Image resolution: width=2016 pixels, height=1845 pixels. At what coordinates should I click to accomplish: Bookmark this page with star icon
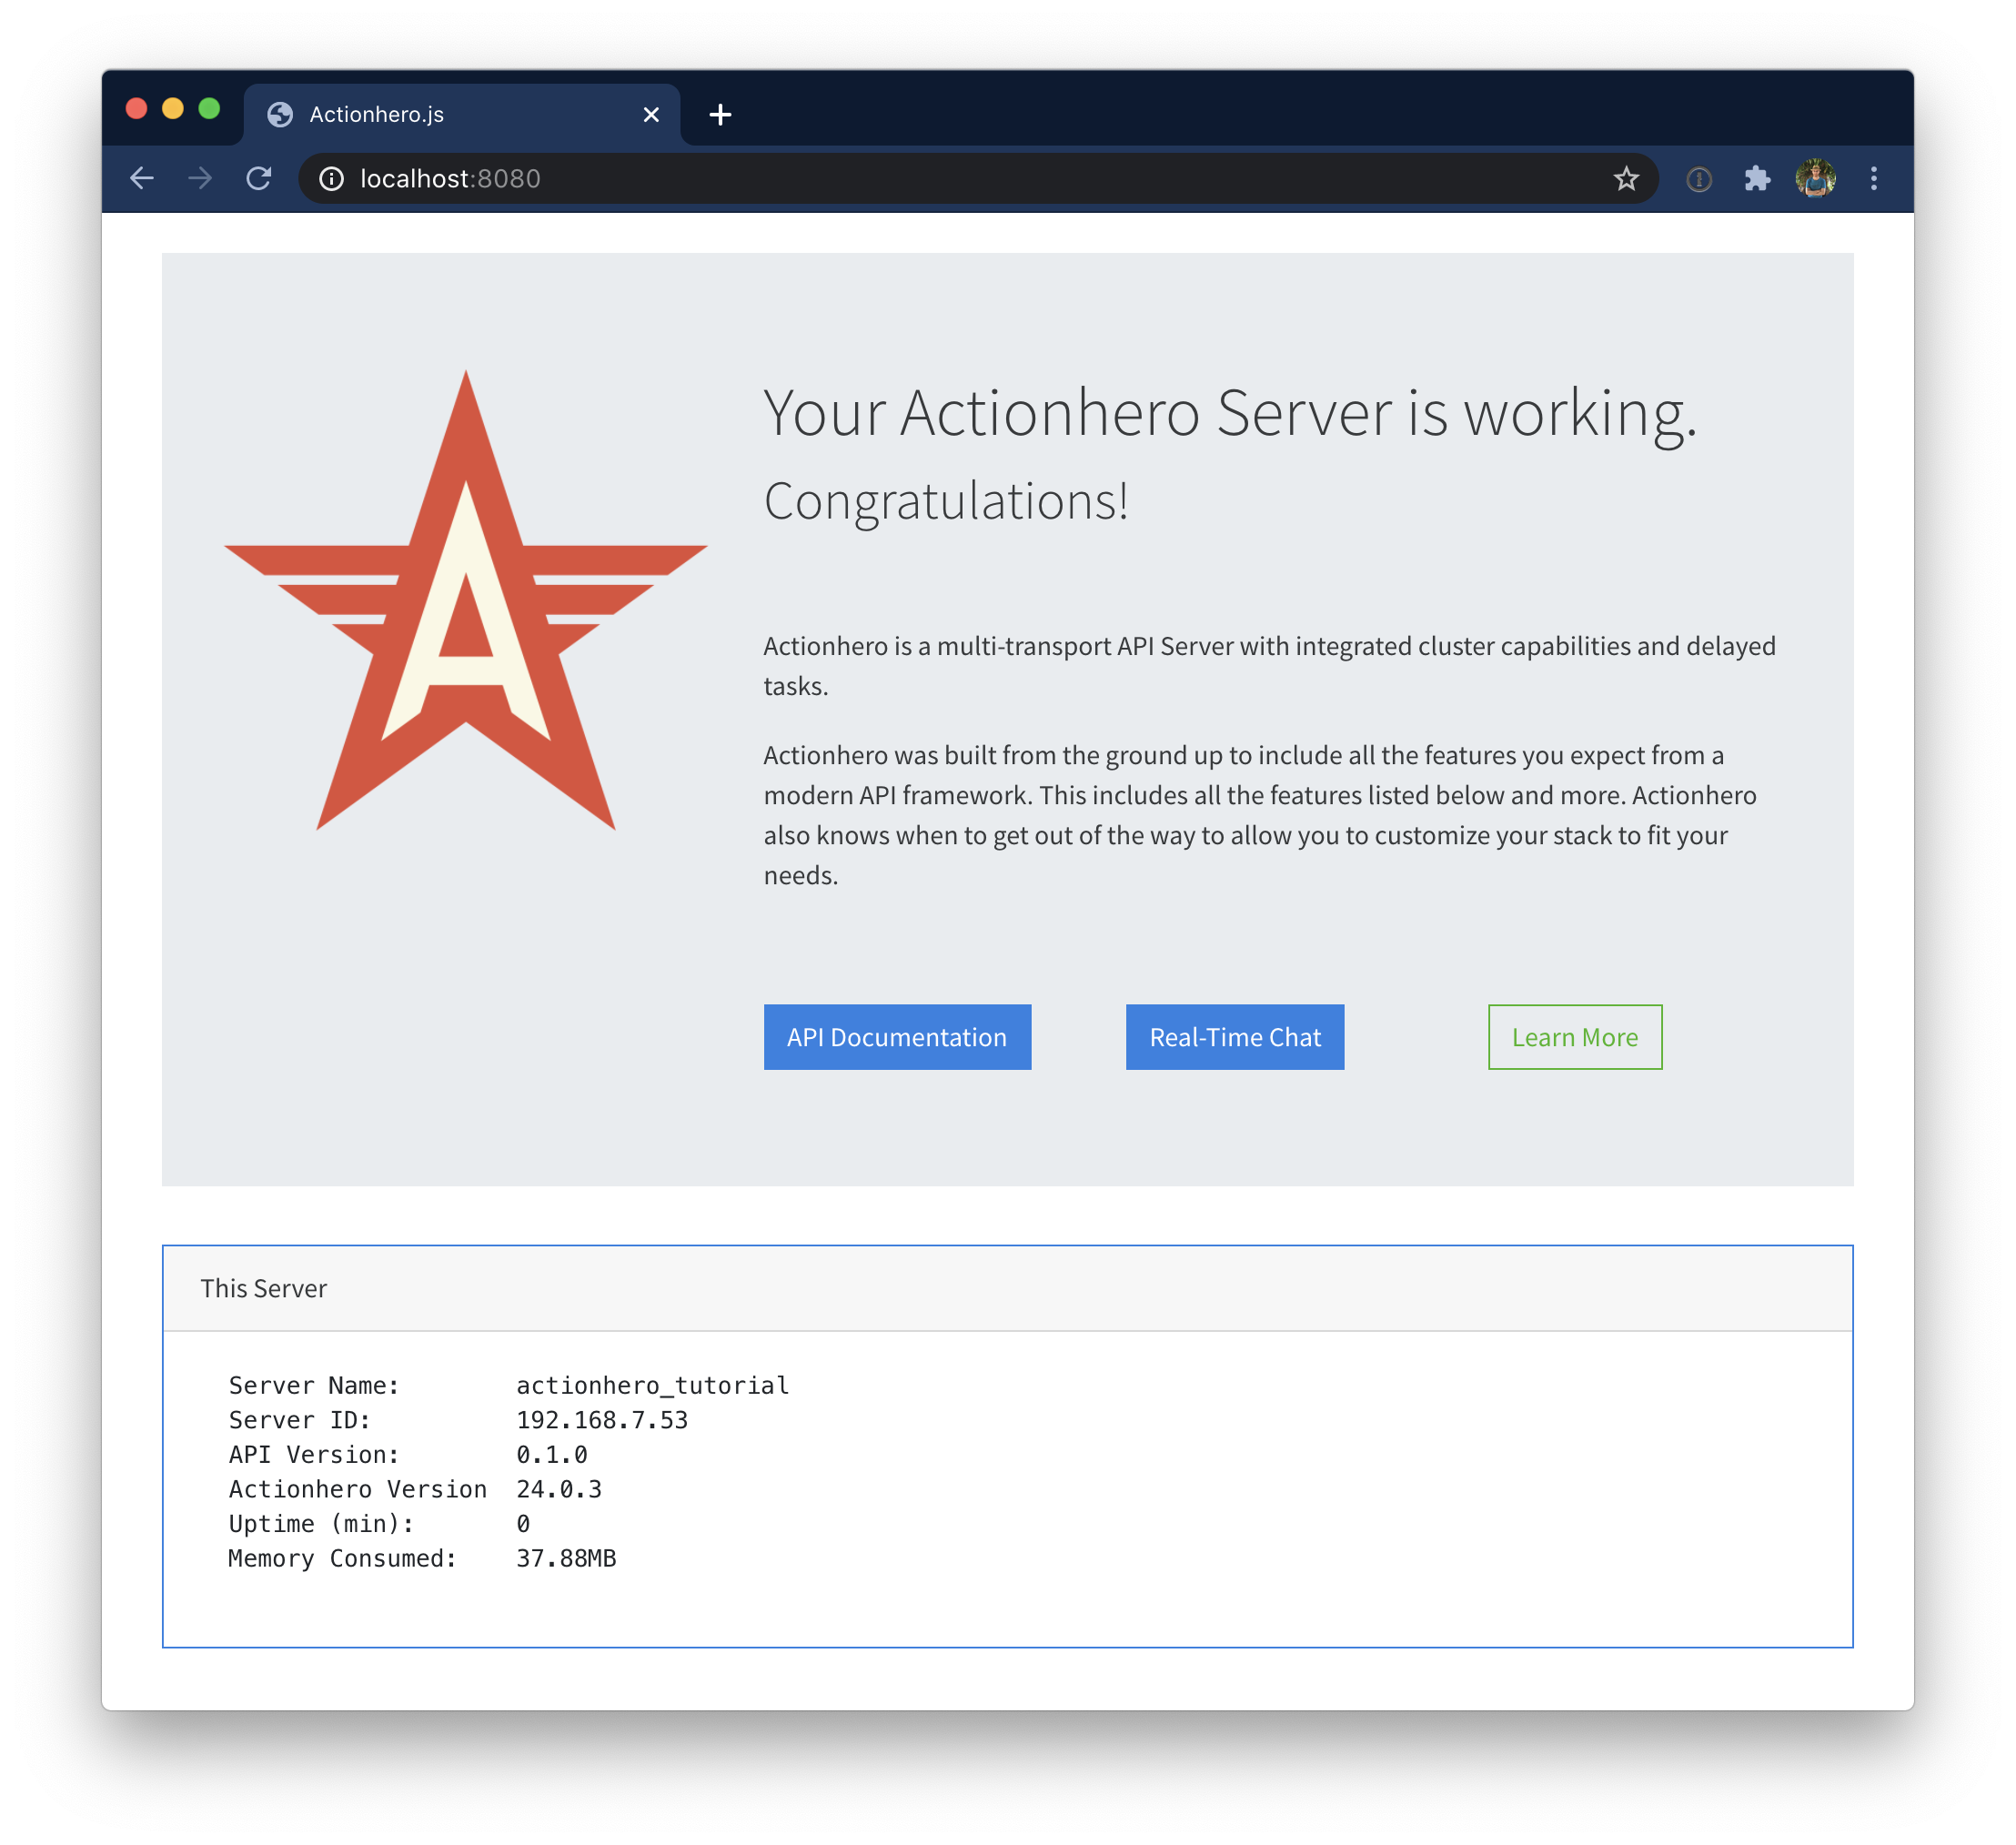pos(1626,179)
